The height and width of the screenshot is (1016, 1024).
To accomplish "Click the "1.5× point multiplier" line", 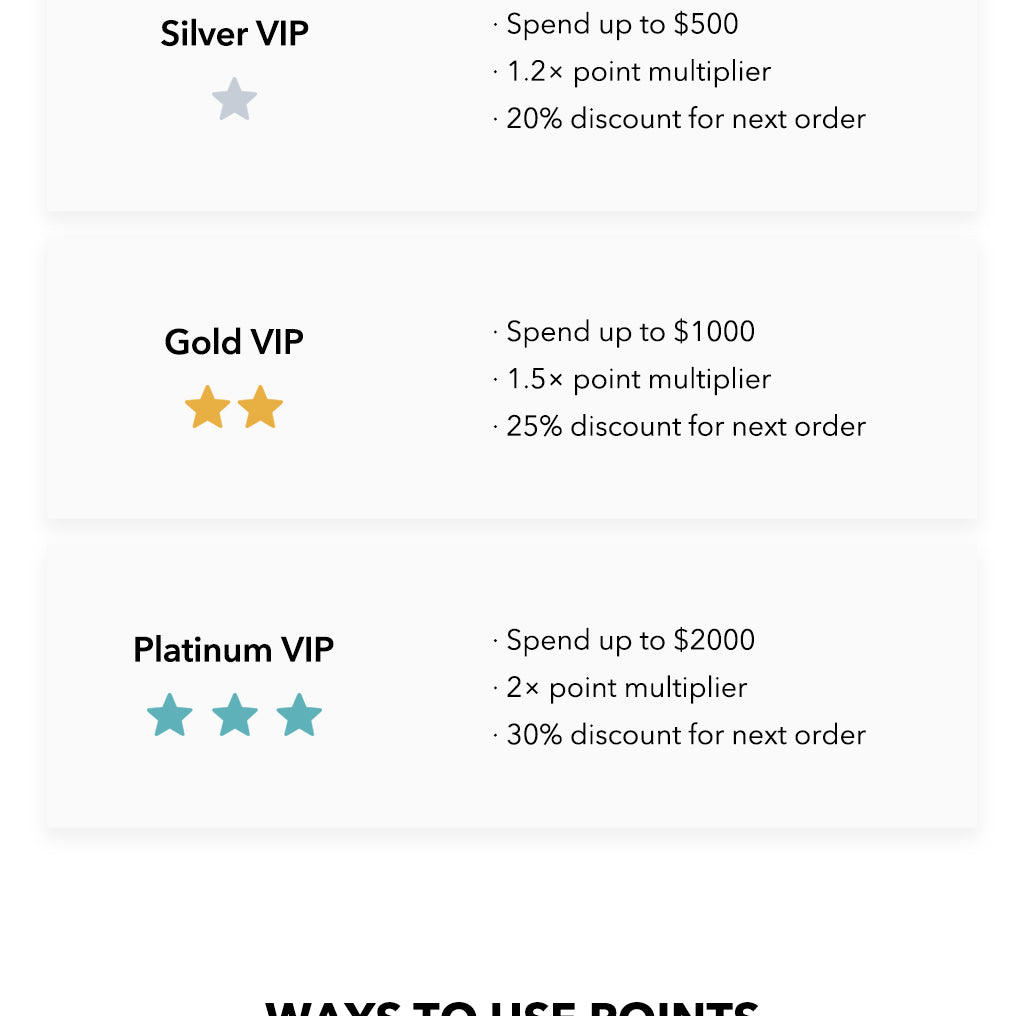I will (638, 380).
